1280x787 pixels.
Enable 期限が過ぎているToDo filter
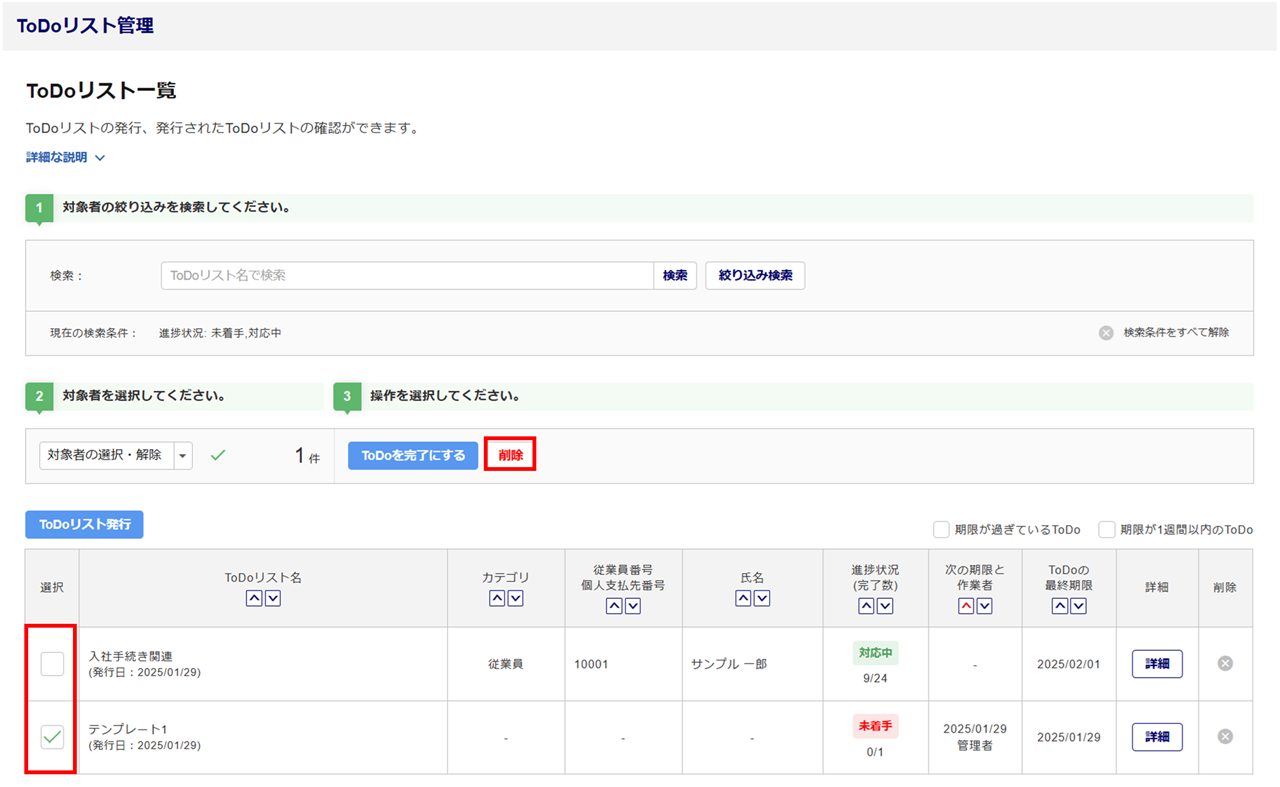click(941, 530)
